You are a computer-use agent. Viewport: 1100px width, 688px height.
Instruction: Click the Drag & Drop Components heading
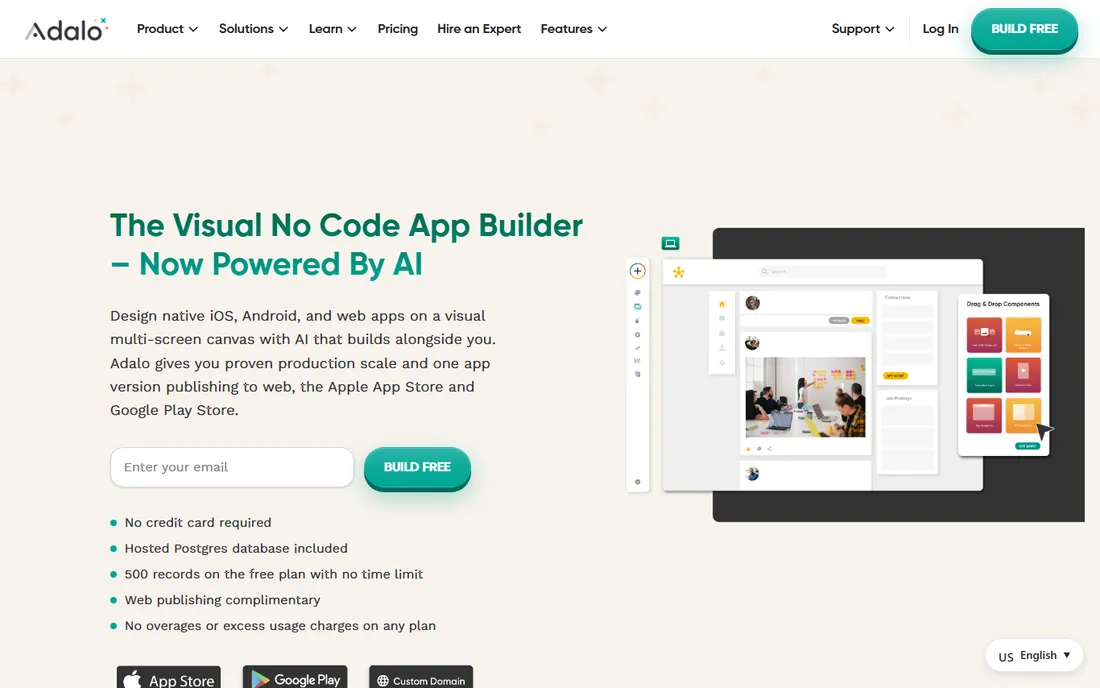click(x=1003, y=304)
